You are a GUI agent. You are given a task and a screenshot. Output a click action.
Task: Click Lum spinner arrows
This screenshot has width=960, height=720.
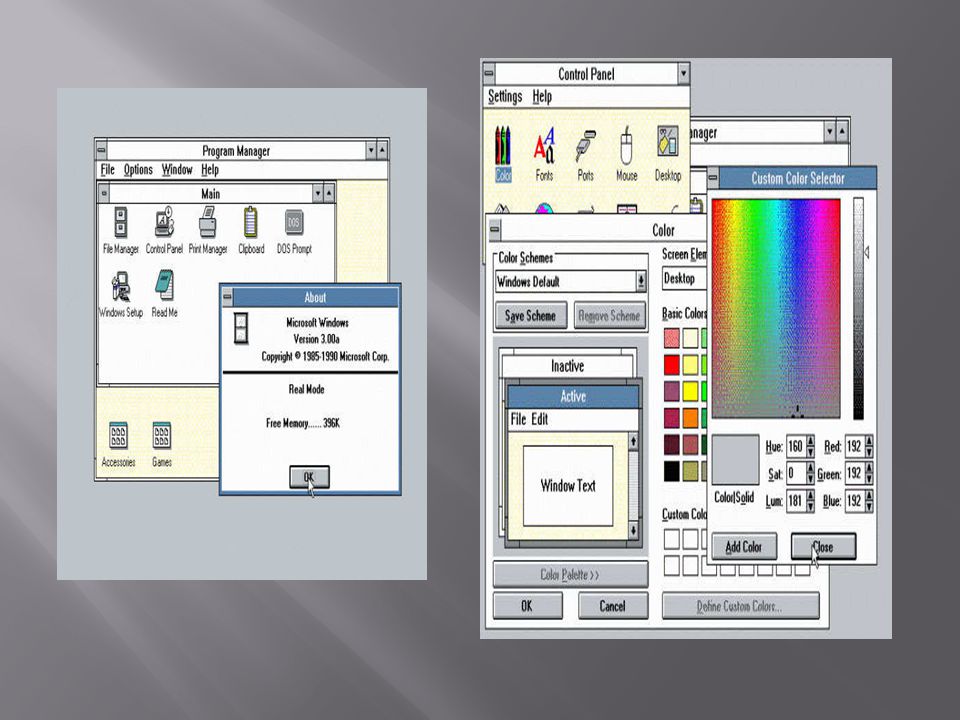coord(811,501)
